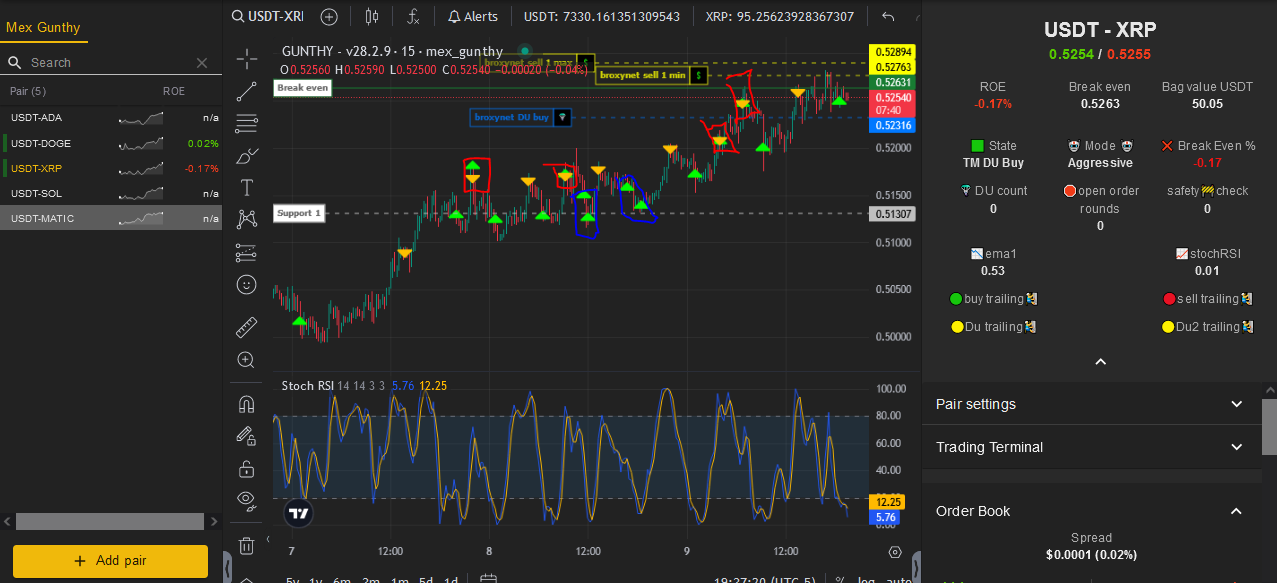Clear the pair search with X icon
Image resolution: width=1277 pixels, height=583 pixels.
[x=202, y=62]
